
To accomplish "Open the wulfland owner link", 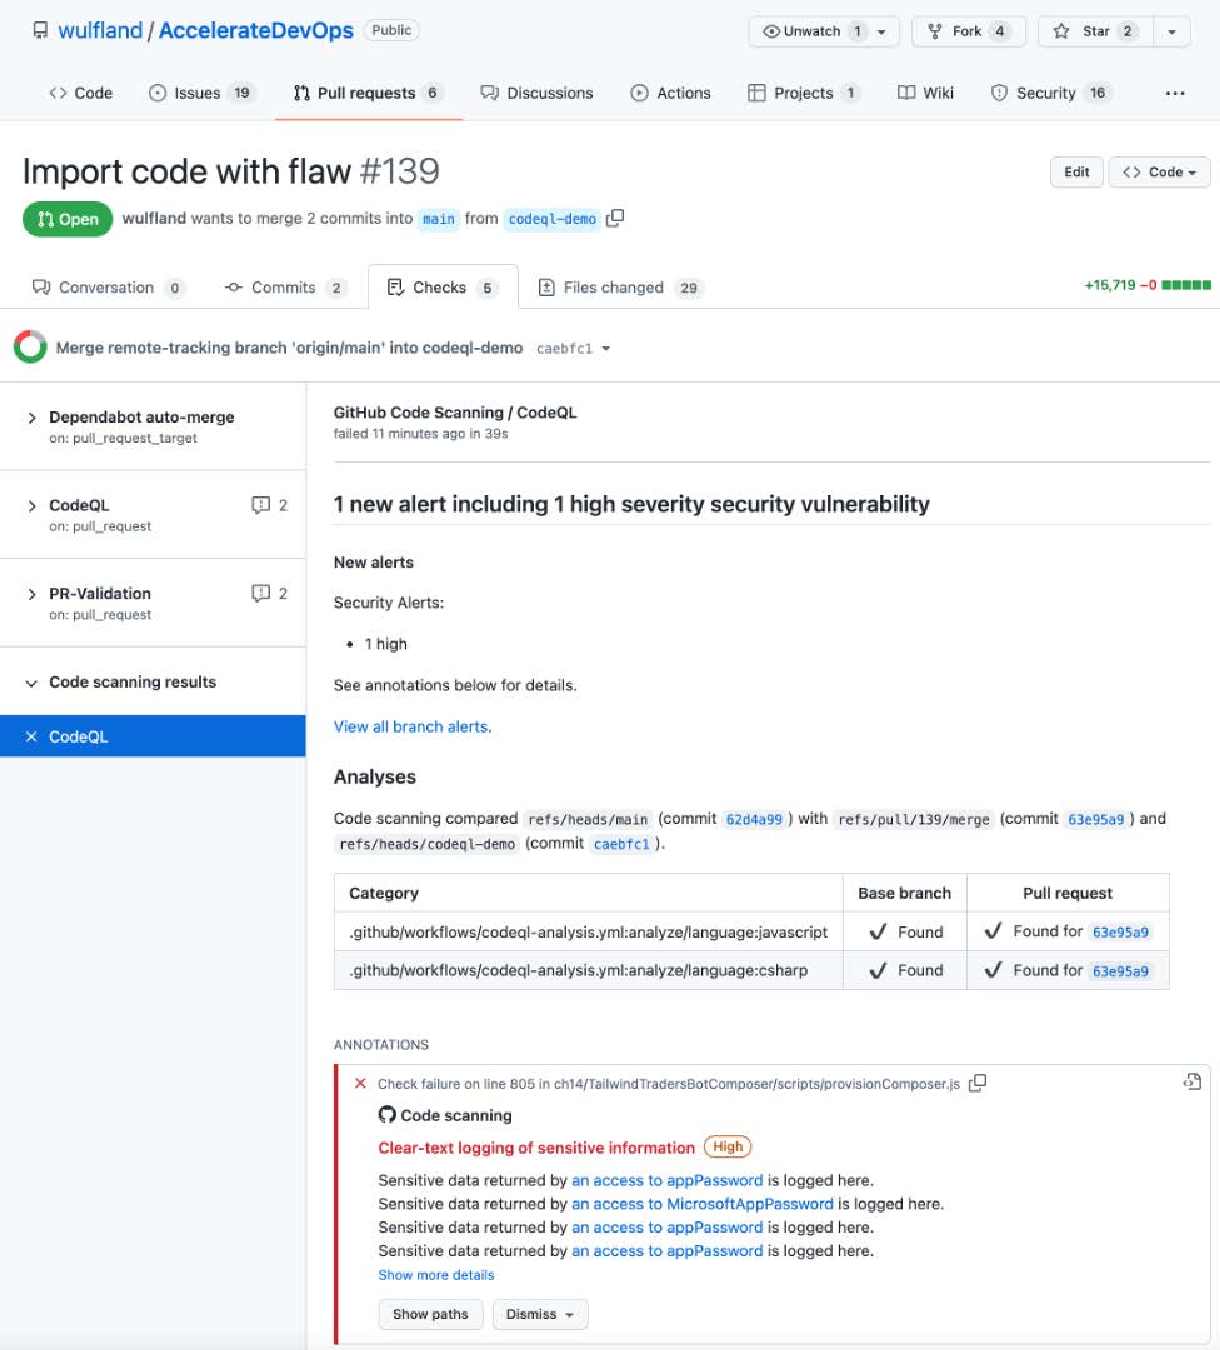I will (100, 30).
